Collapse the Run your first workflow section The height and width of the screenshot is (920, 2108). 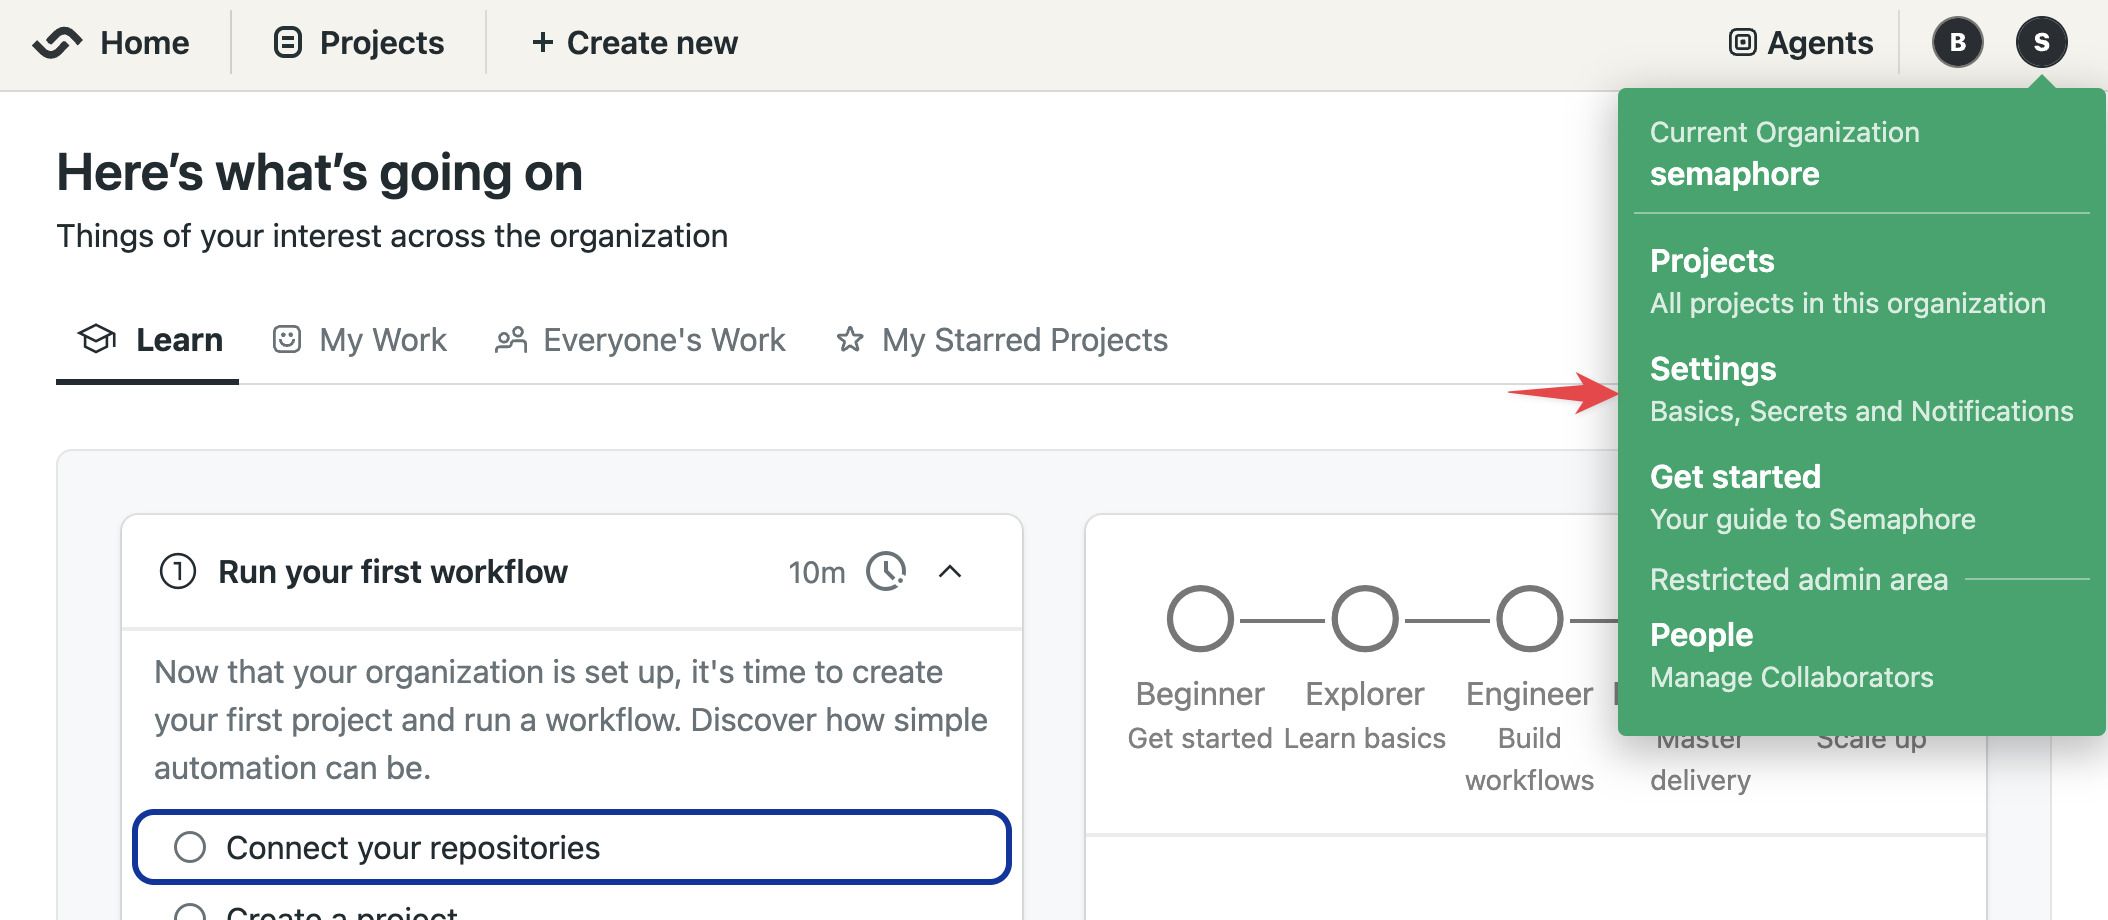950,572
